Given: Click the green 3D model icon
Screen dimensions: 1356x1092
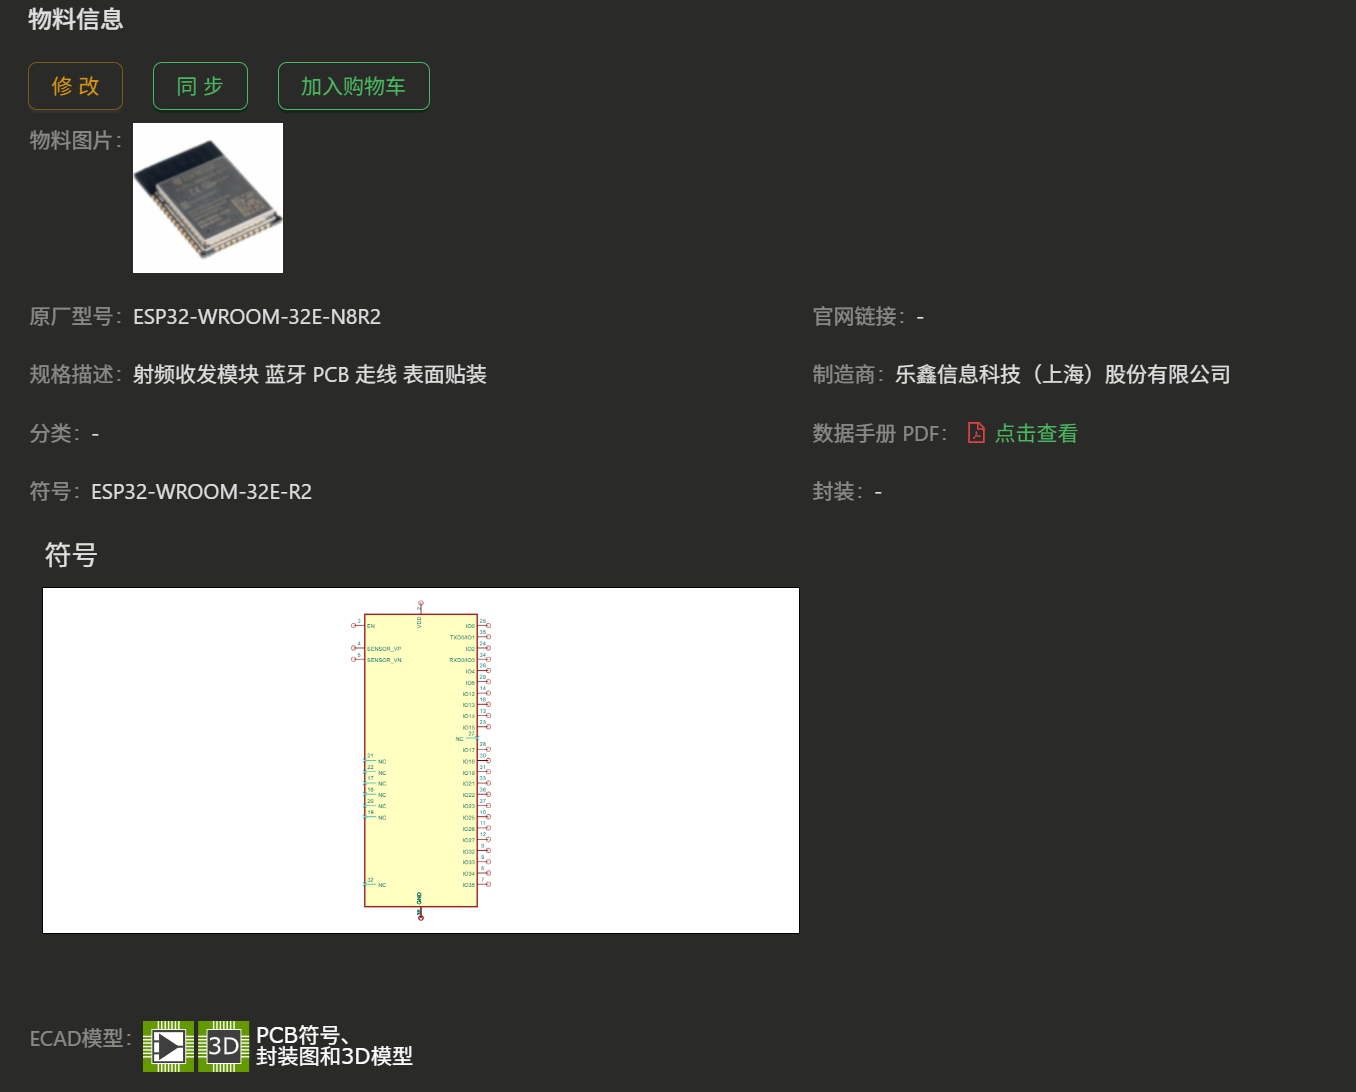Looking at the screenshot, I should tap(222, 1046).
